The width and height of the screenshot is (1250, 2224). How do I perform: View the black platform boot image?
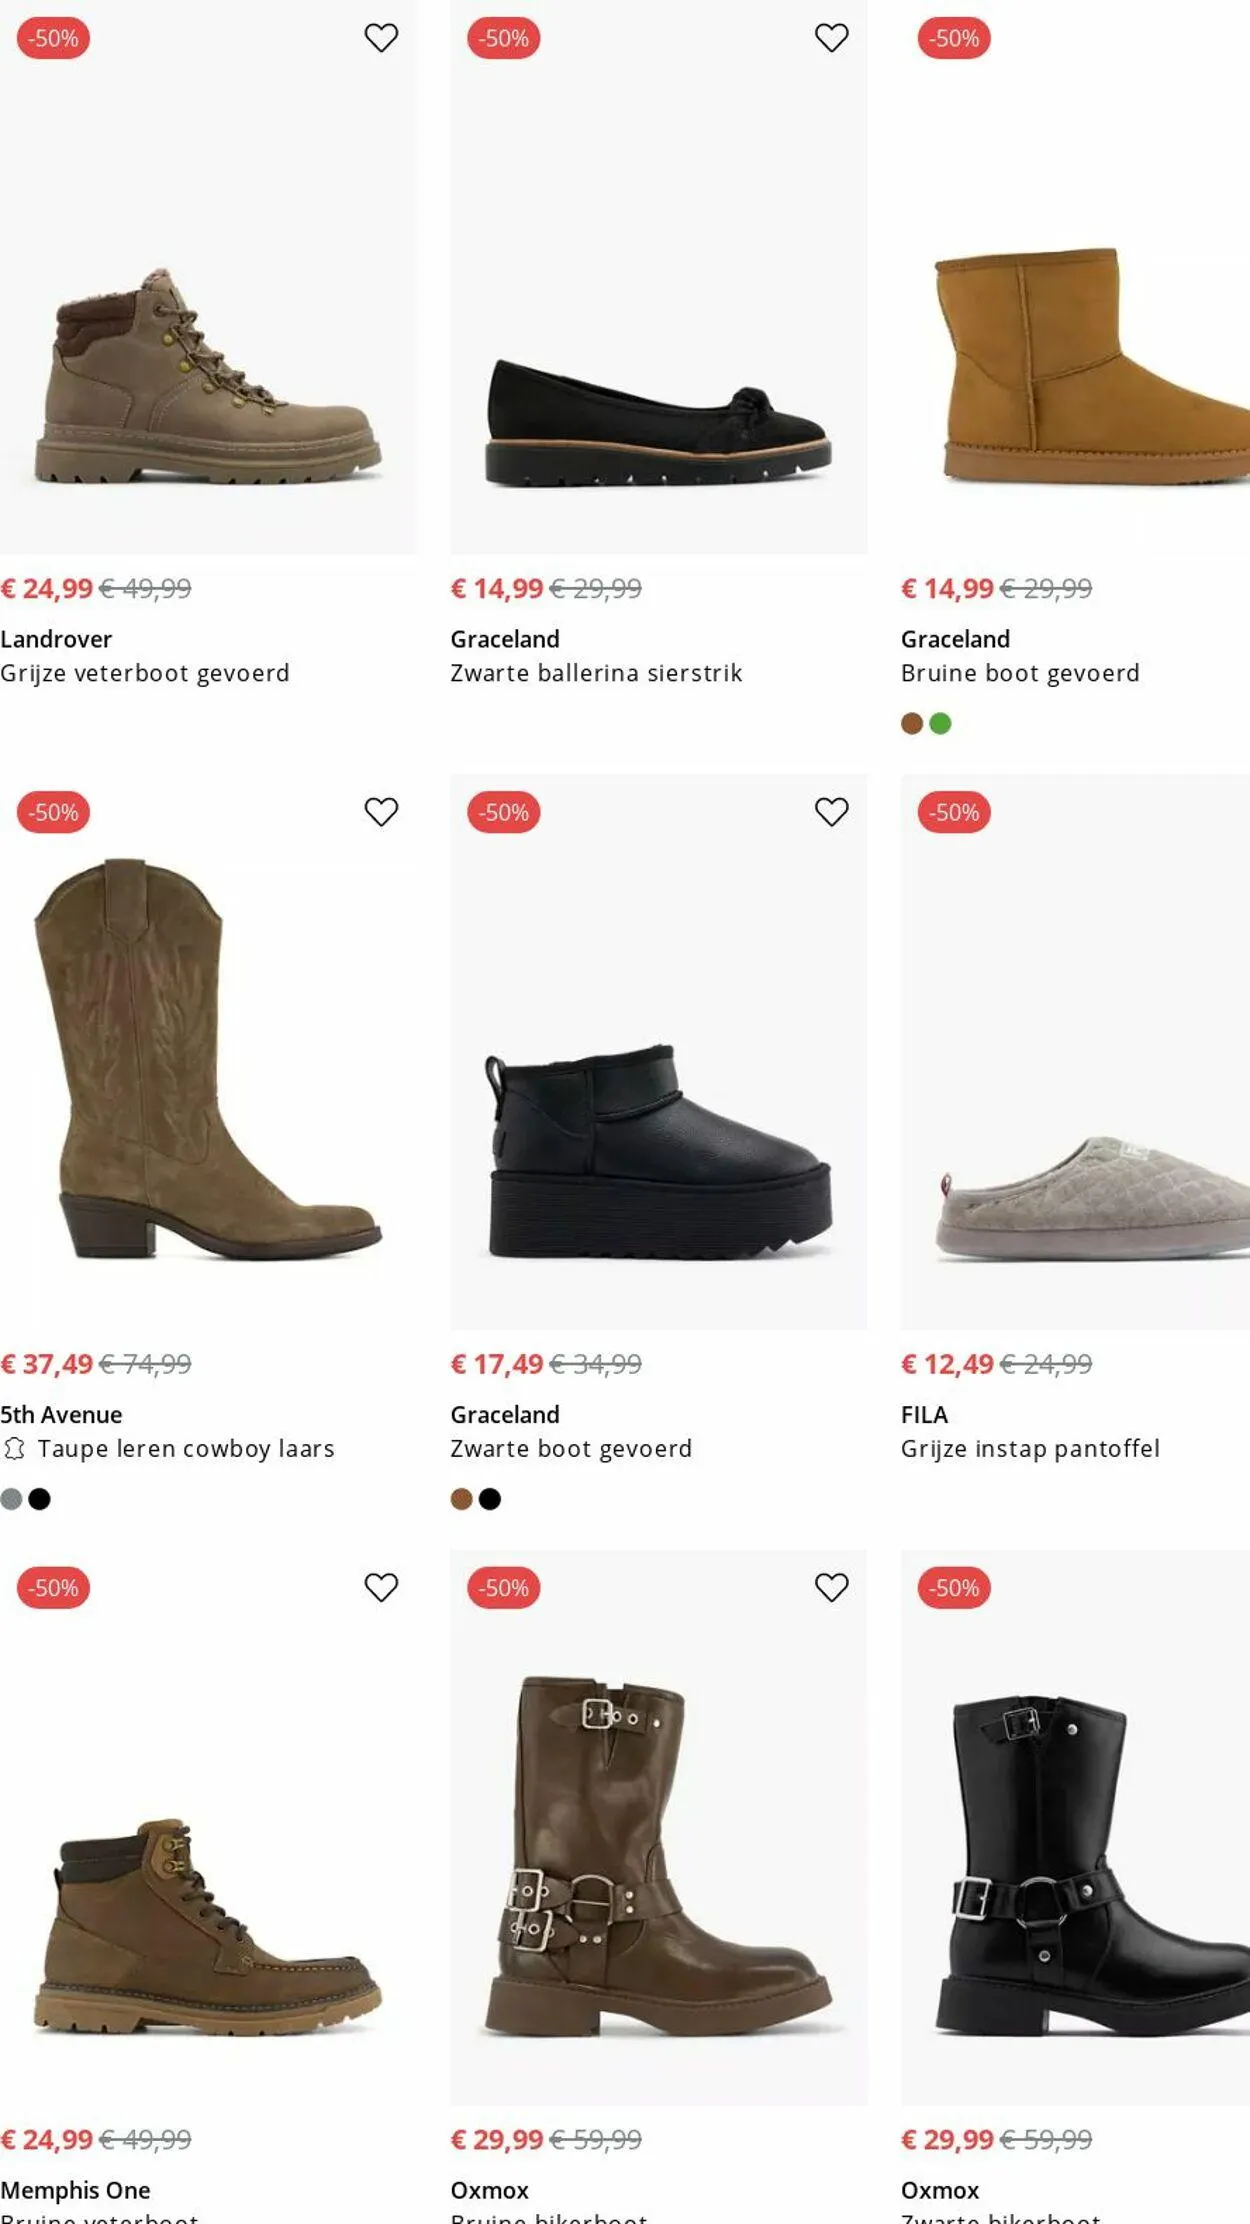[x=658, y=1150]
